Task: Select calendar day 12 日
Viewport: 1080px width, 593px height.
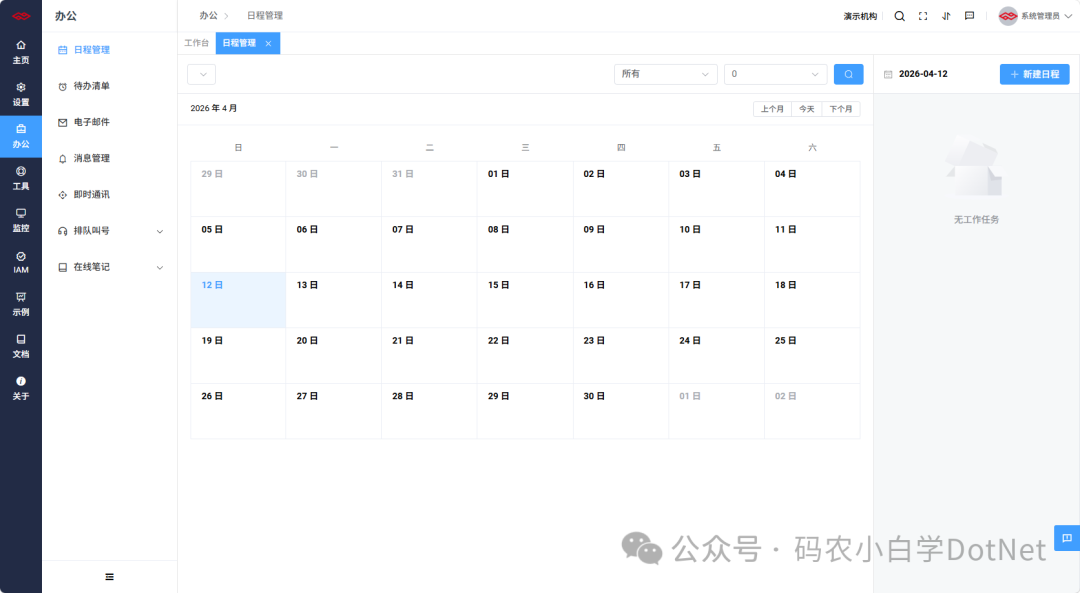Action: 238,300
